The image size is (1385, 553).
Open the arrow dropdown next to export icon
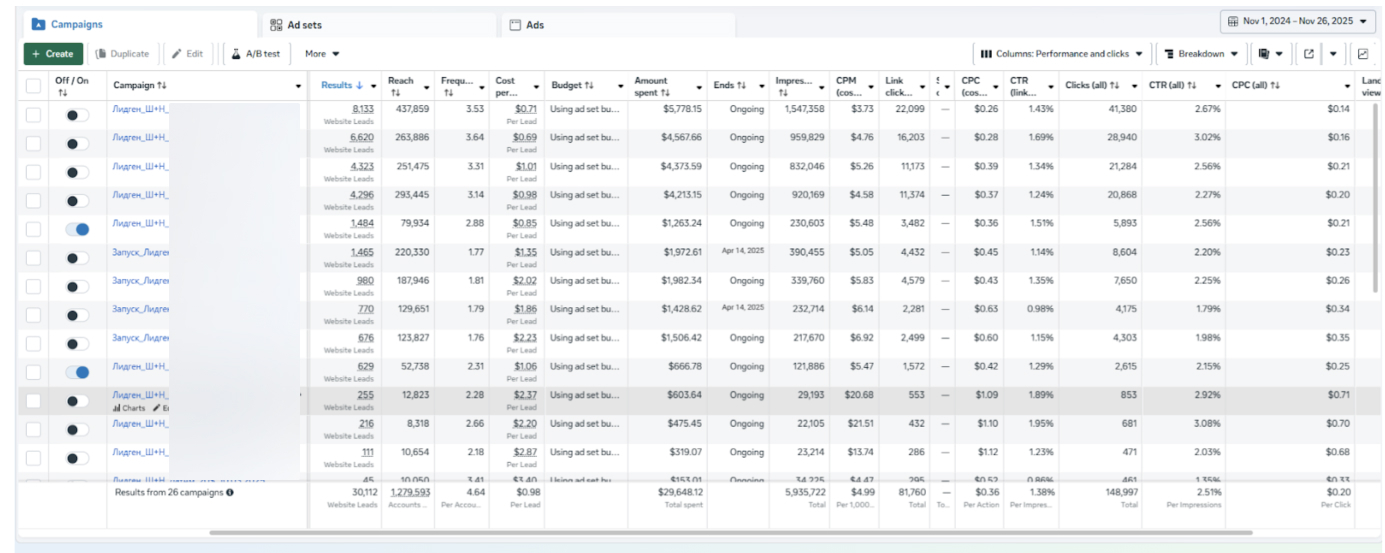[x=1335, y=54]
